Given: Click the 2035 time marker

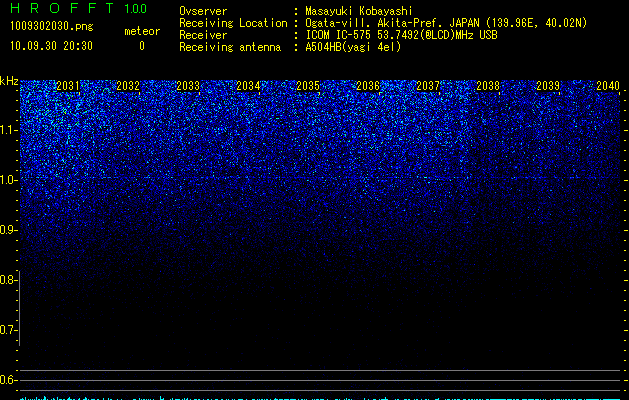Looking at the screenshot, I should pyautogui.click(x=308, y=86).
